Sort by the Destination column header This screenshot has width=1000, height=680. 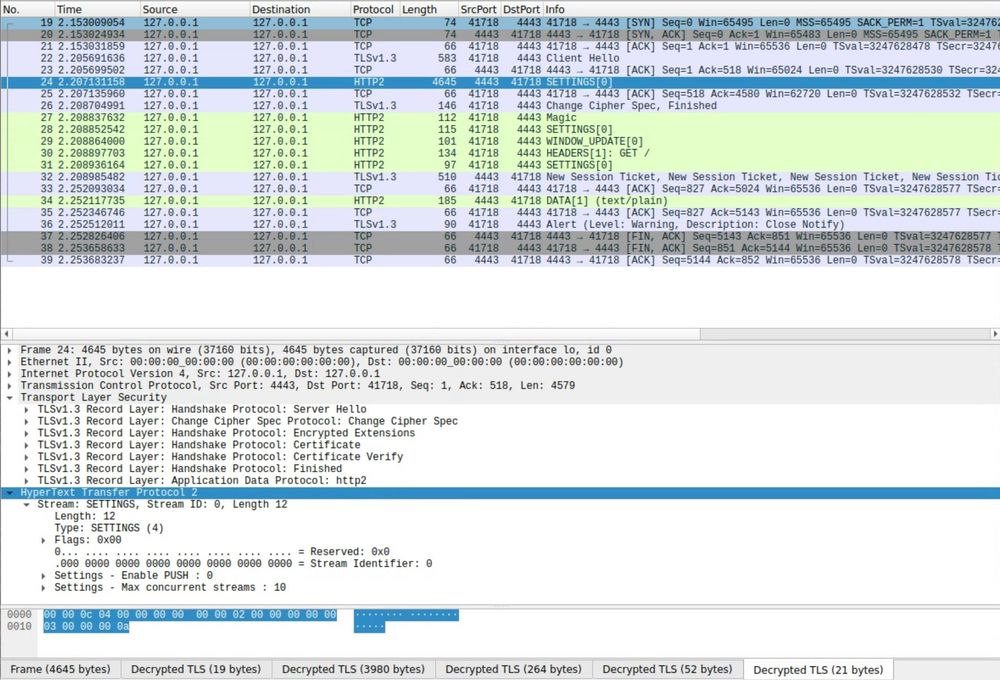pos(300,10)
